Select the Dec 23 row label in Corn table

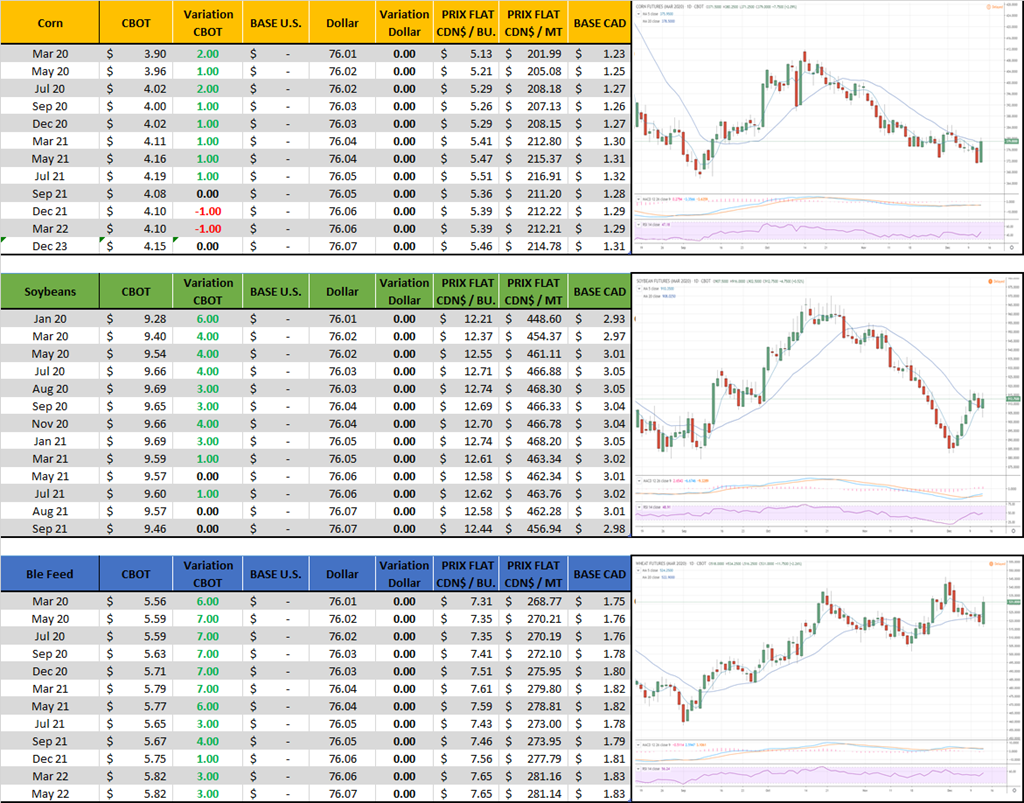(50, 245)
